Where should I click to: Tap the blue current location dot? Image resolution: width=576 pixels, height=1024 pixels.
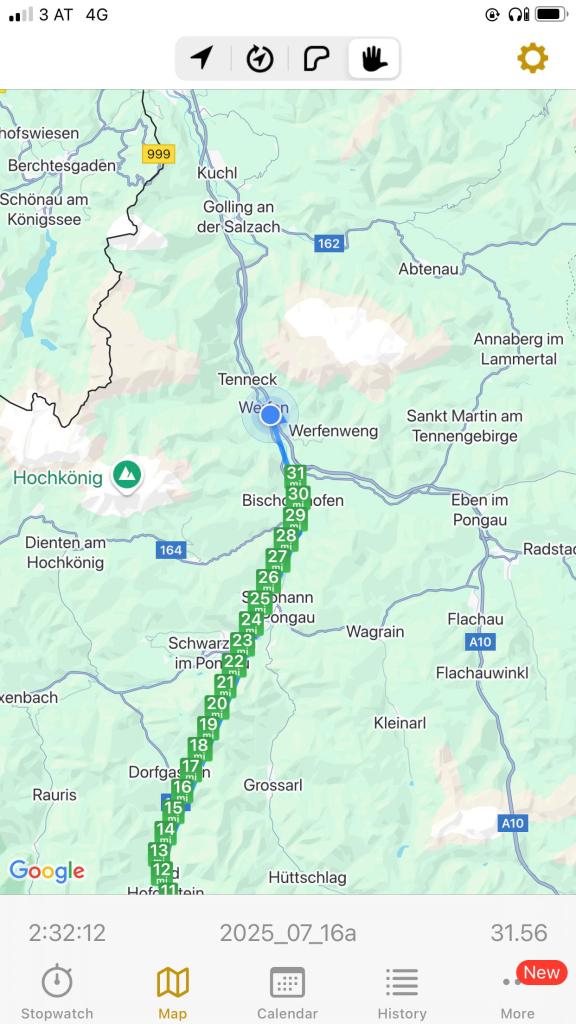tap(270, 415)
